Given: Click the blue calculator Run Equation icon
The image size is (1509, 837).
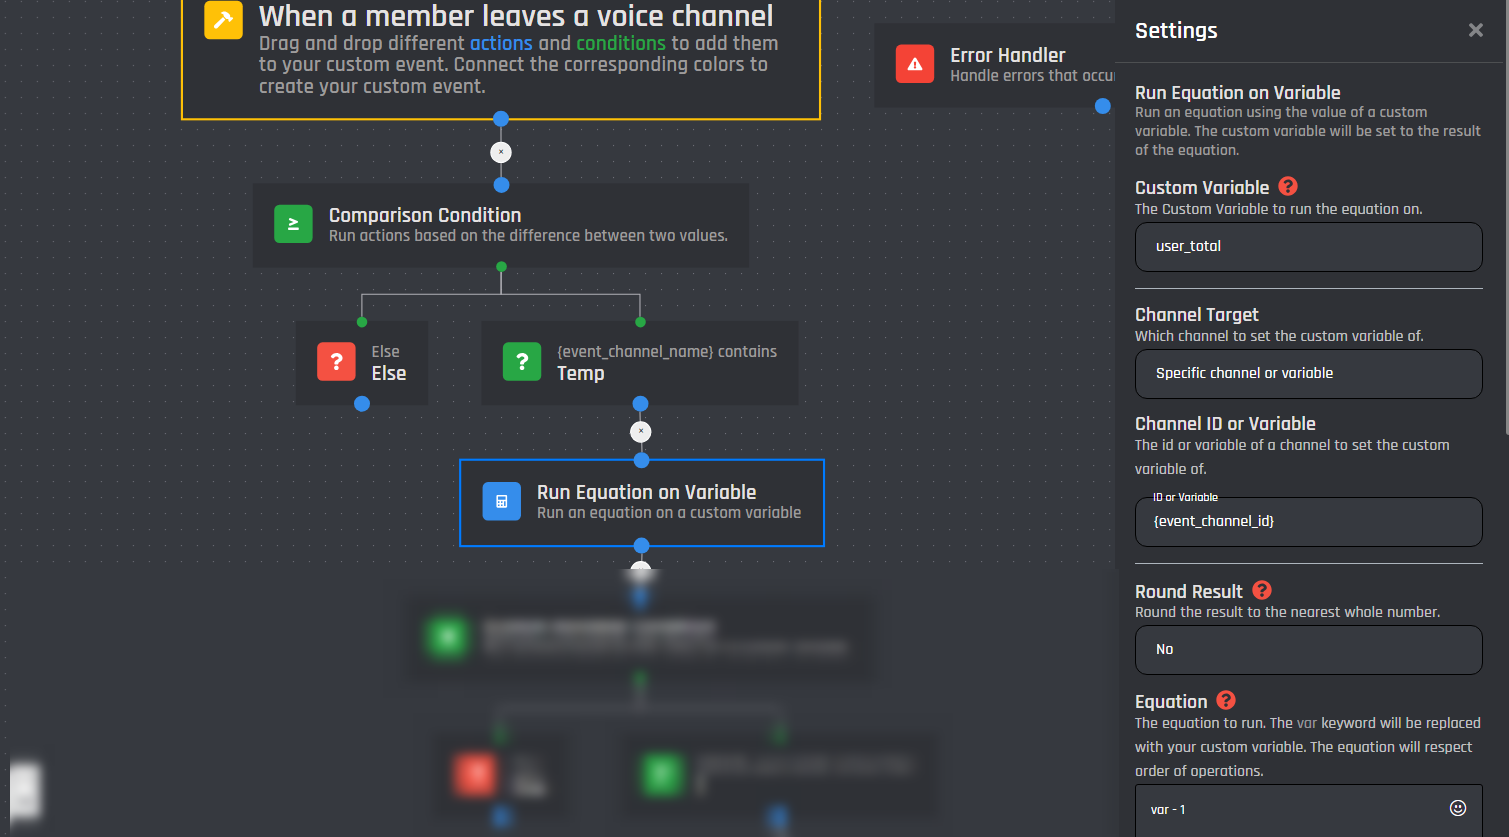Looking at the screenshot, I should pos(501,501).
